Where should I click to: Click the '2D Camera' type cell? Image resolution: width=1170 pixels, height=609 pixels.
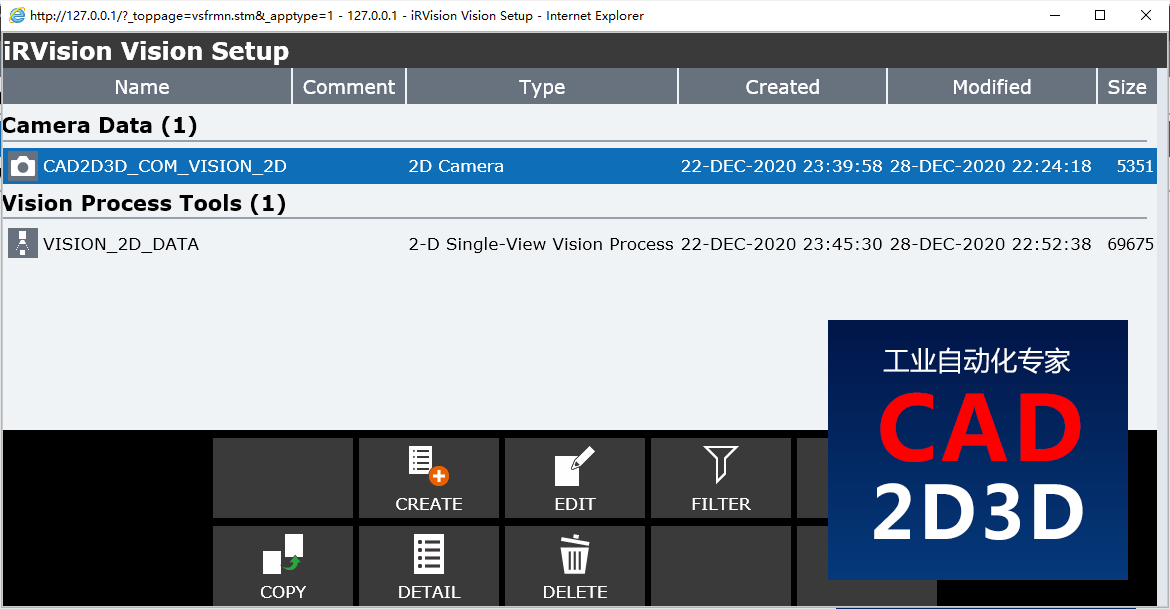[456, 166]
